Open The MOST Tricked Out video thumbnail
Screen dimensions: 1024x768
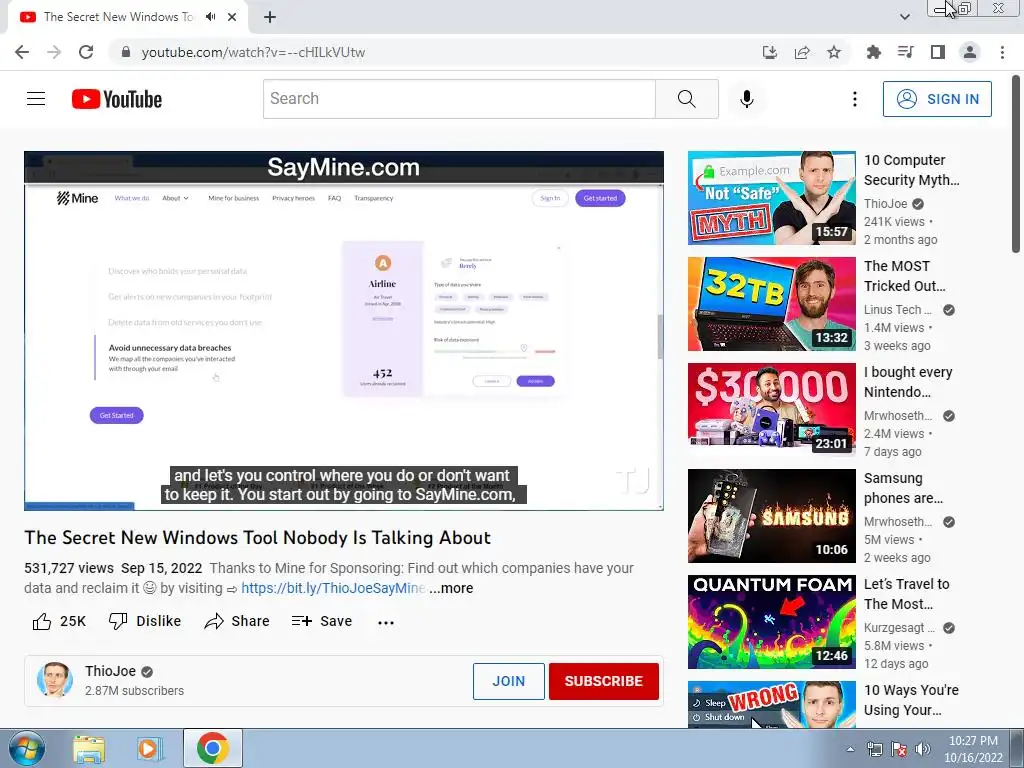(771, 304)
